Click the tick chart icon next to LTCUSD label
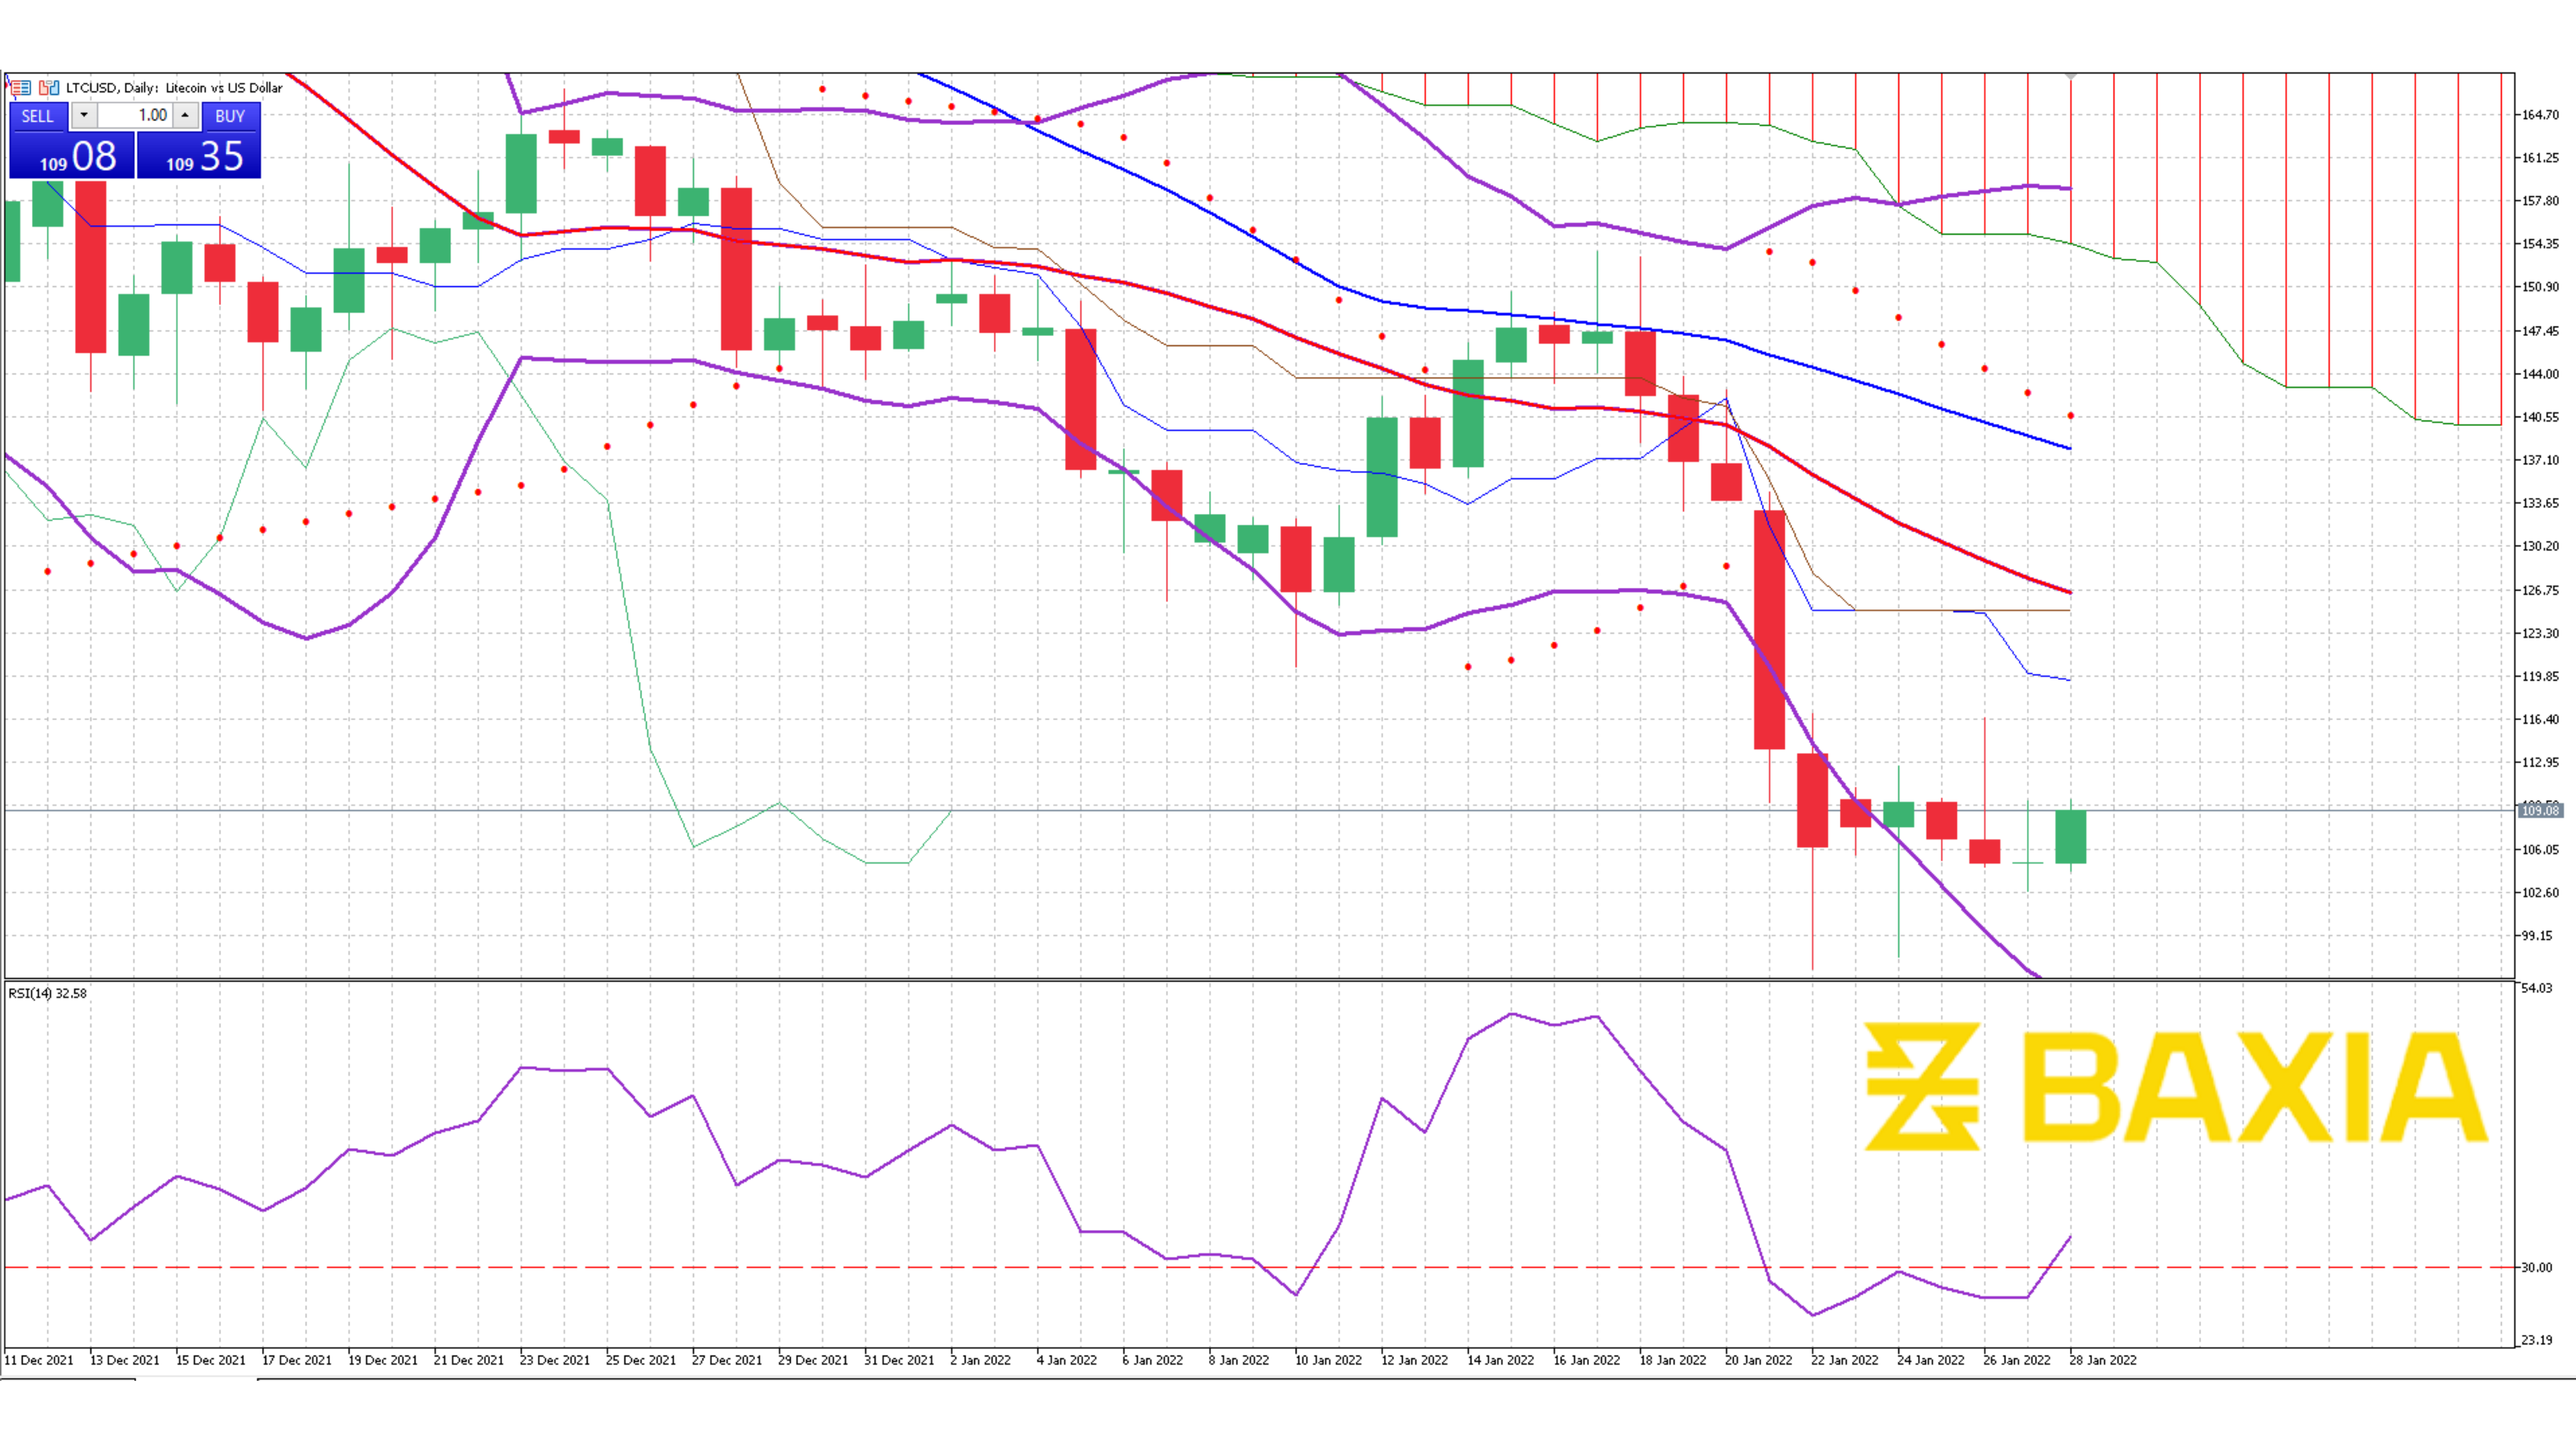 [x=48, y=88]
